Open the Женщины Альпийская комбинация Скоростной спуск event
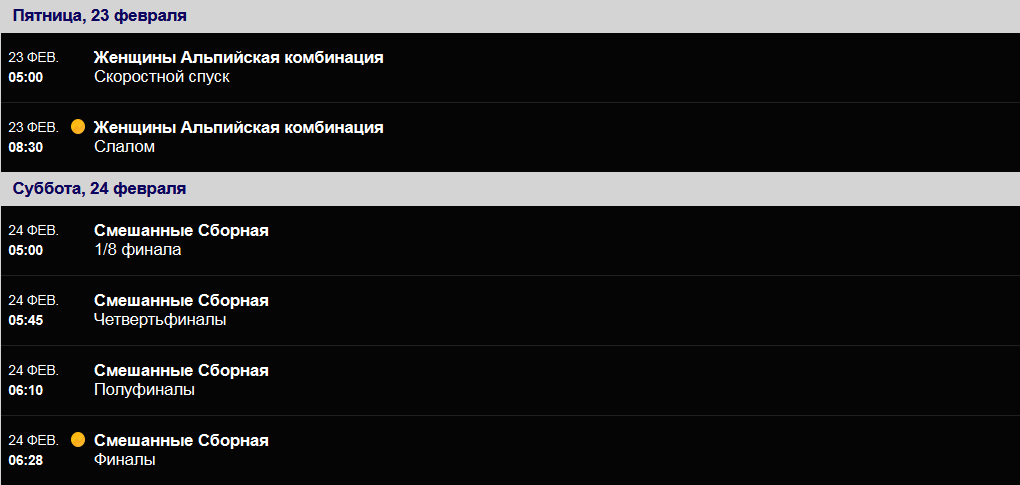 point(510,68)
